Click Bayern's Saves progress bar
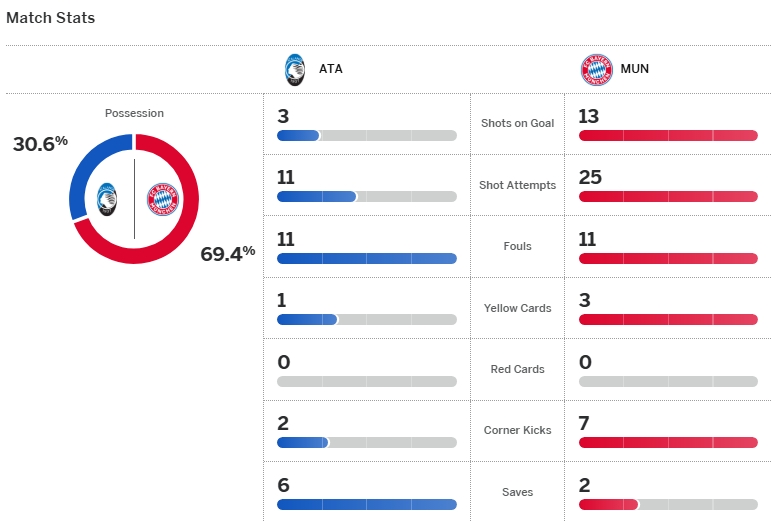Screen dimensions: 778x521 pyautogui.click(x=668, y=505)
